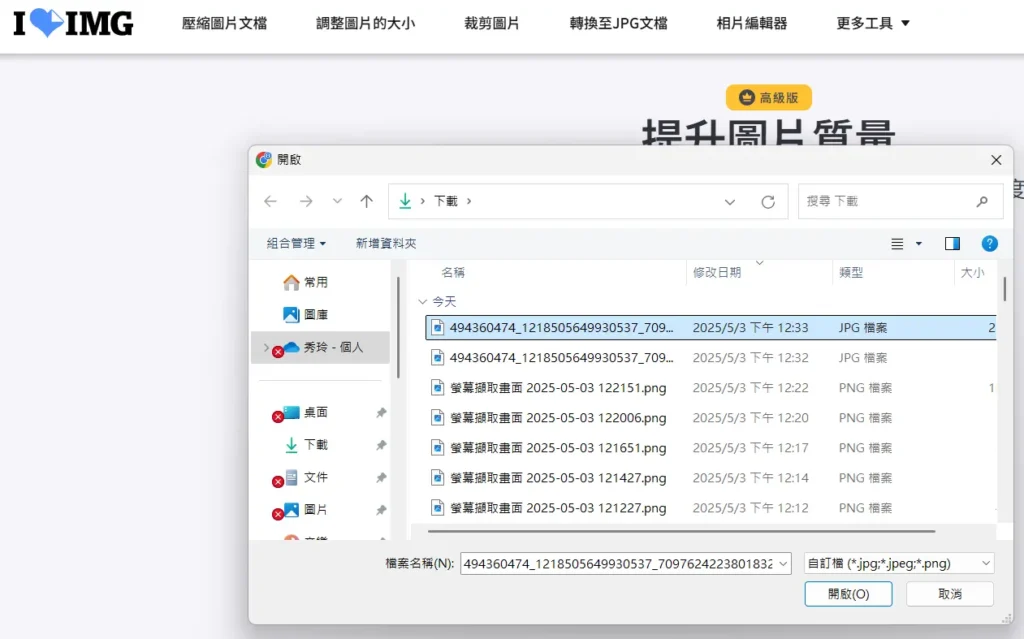
Task: Open the 組合管理 menu
Action: coord(296,243)
